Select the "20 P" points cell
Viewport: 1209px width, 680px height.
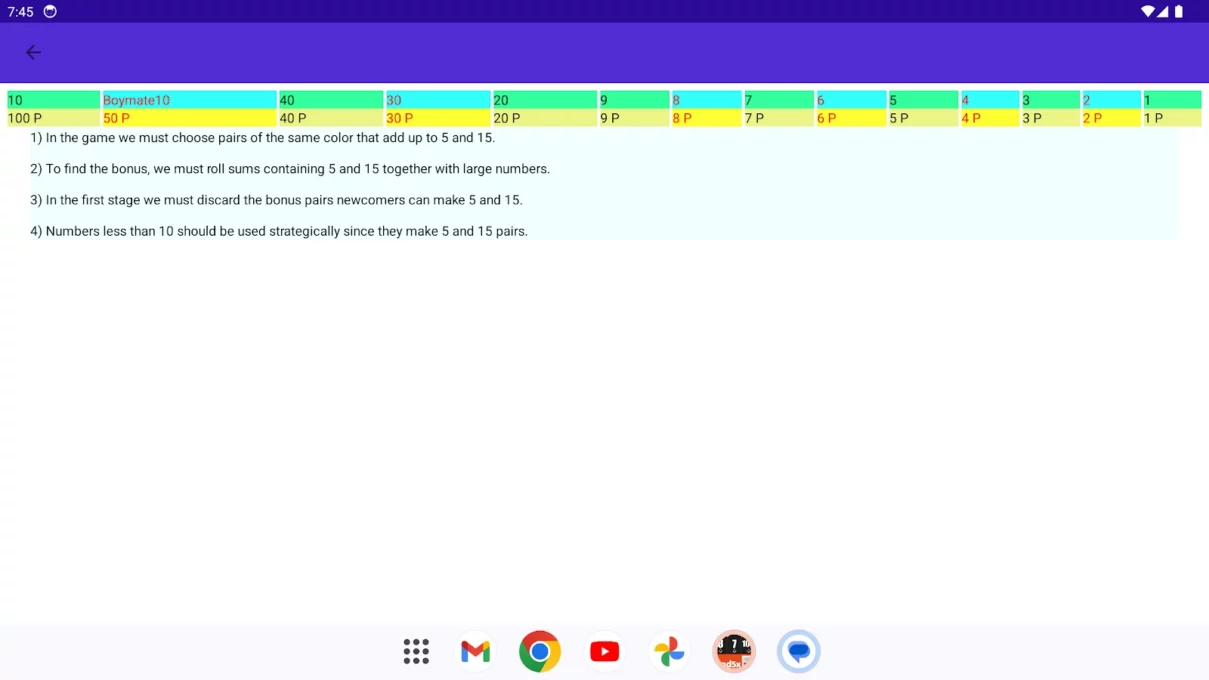[x=545, y=118]
